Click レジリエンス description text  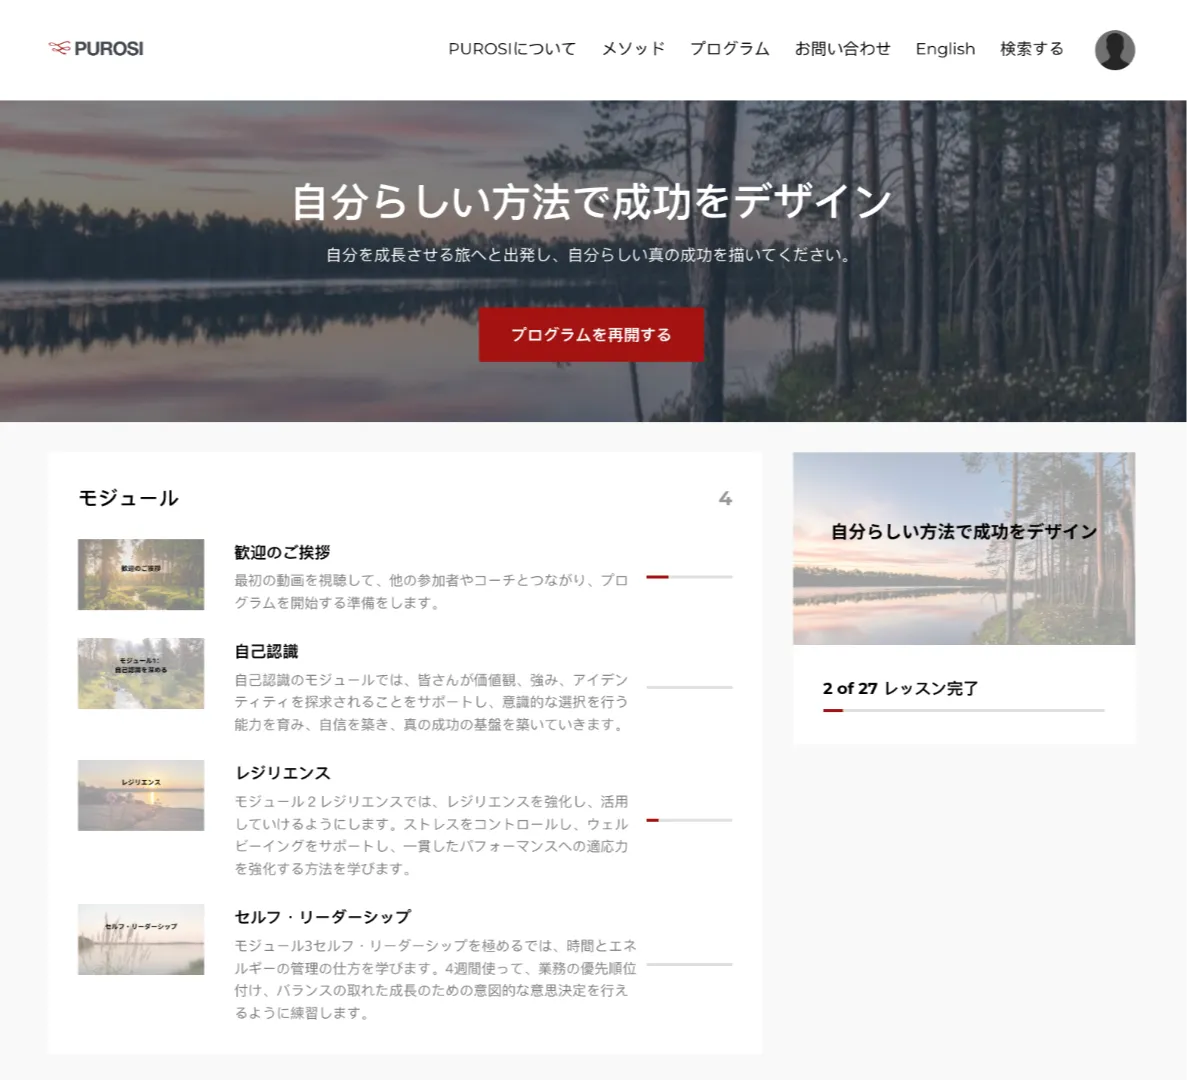click(x=431, y=835)
